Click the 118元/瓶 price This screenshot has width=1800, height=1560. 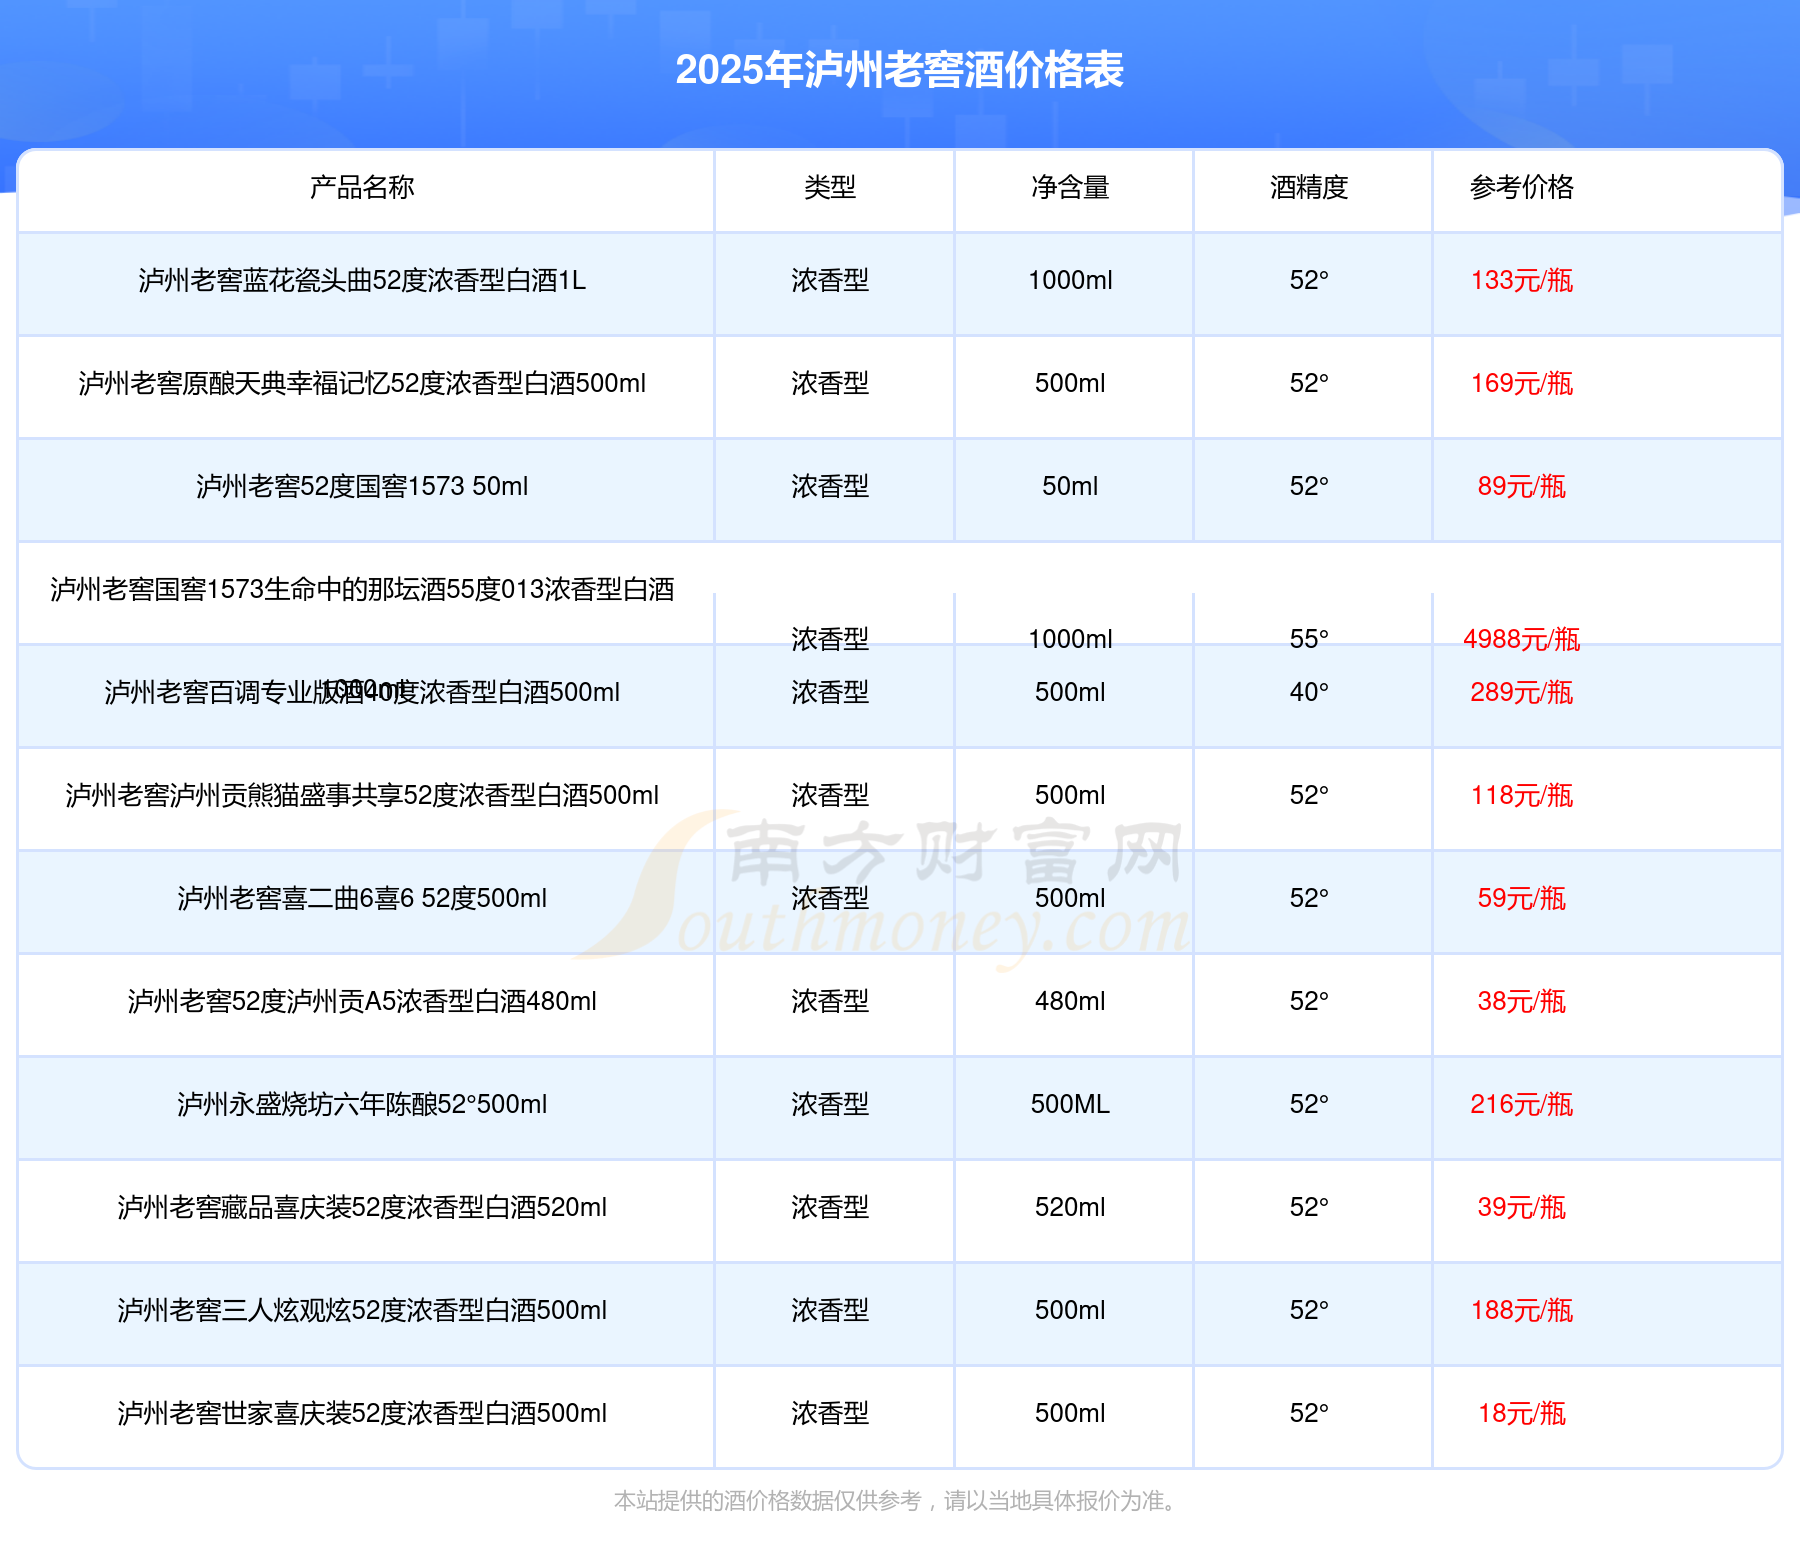pos(1522,795)
